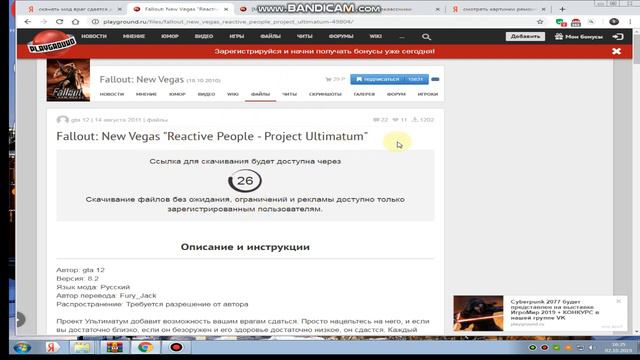Viewport: 640px width, 360px height.
Task: Click the Fallout: New Vegas game title
Action: tap(142, 79)
